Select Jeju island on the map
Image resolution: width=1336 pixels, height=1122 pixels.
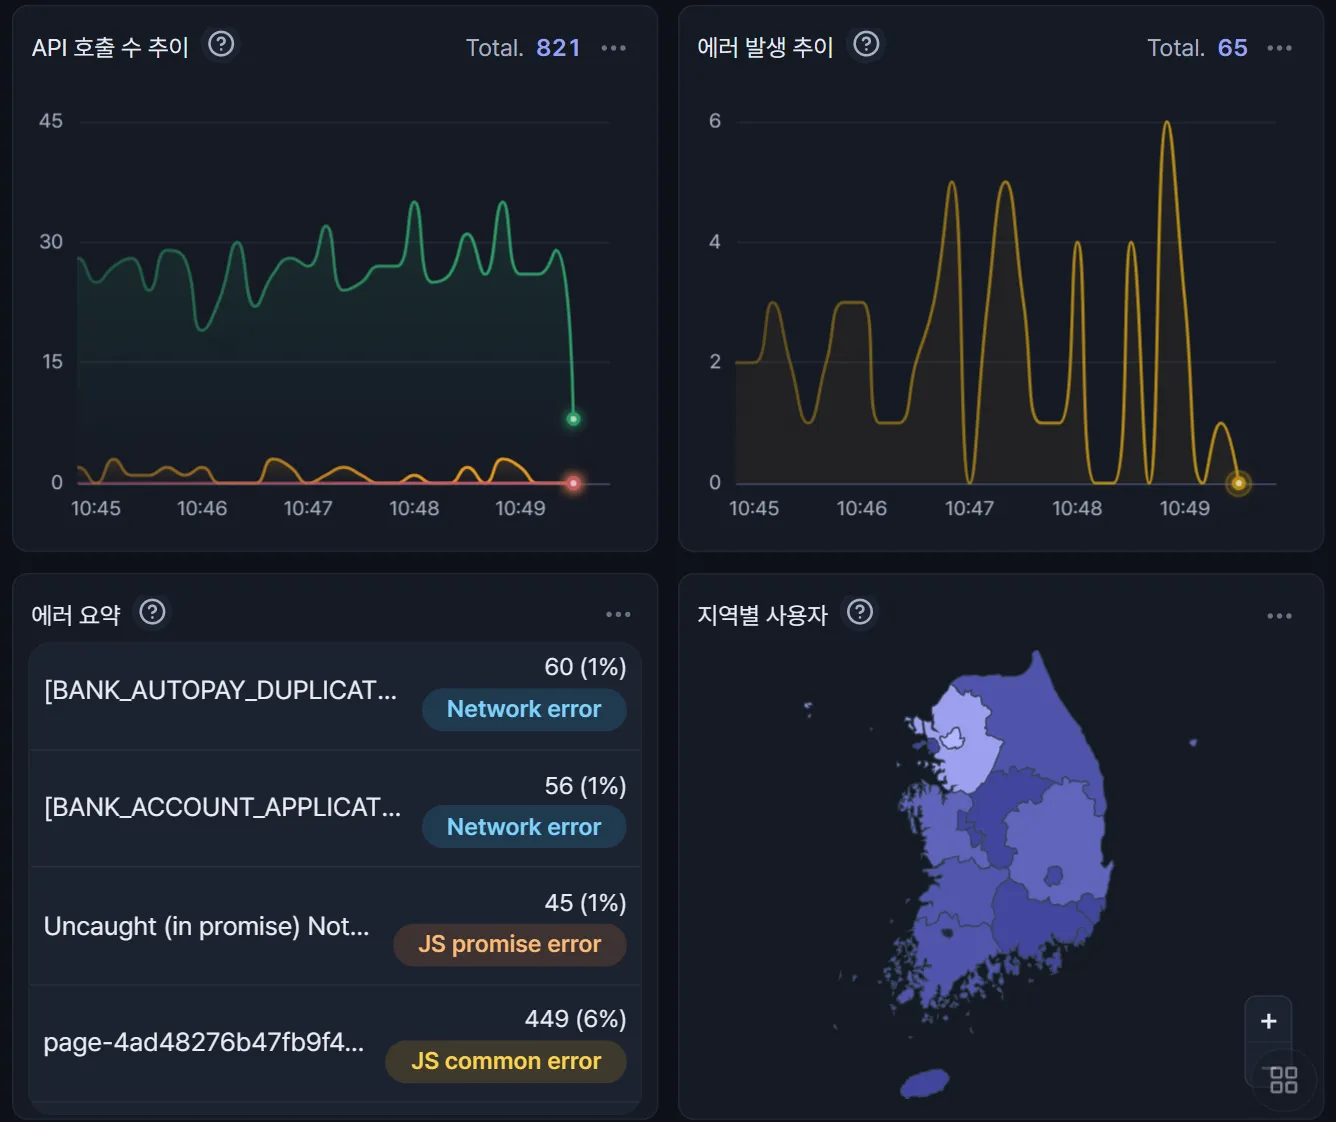[x=924, y=1083]
